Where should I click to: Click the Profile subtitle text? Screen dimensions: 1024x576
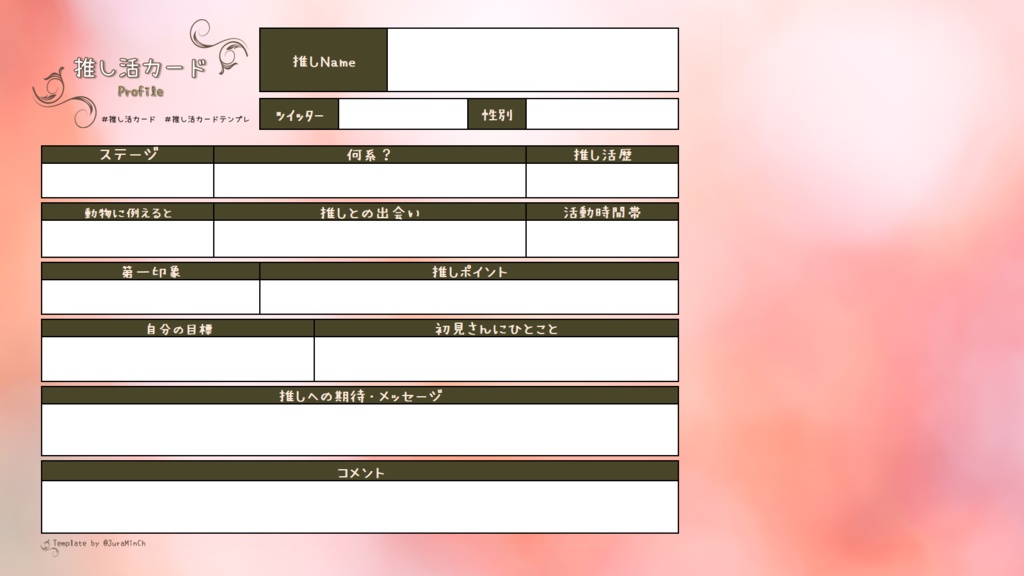140,91
